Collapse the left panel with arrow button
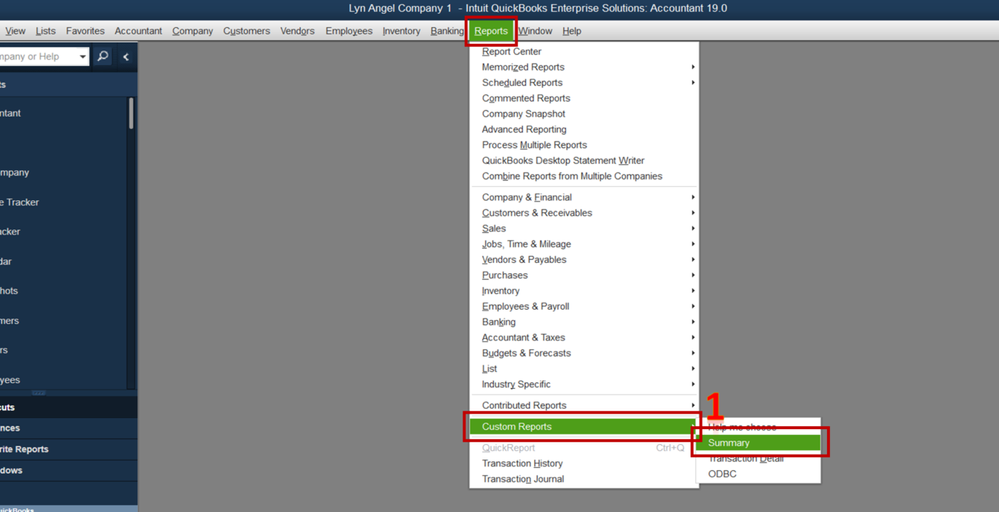This screenshot has width=999, height=512. point(126,57)
